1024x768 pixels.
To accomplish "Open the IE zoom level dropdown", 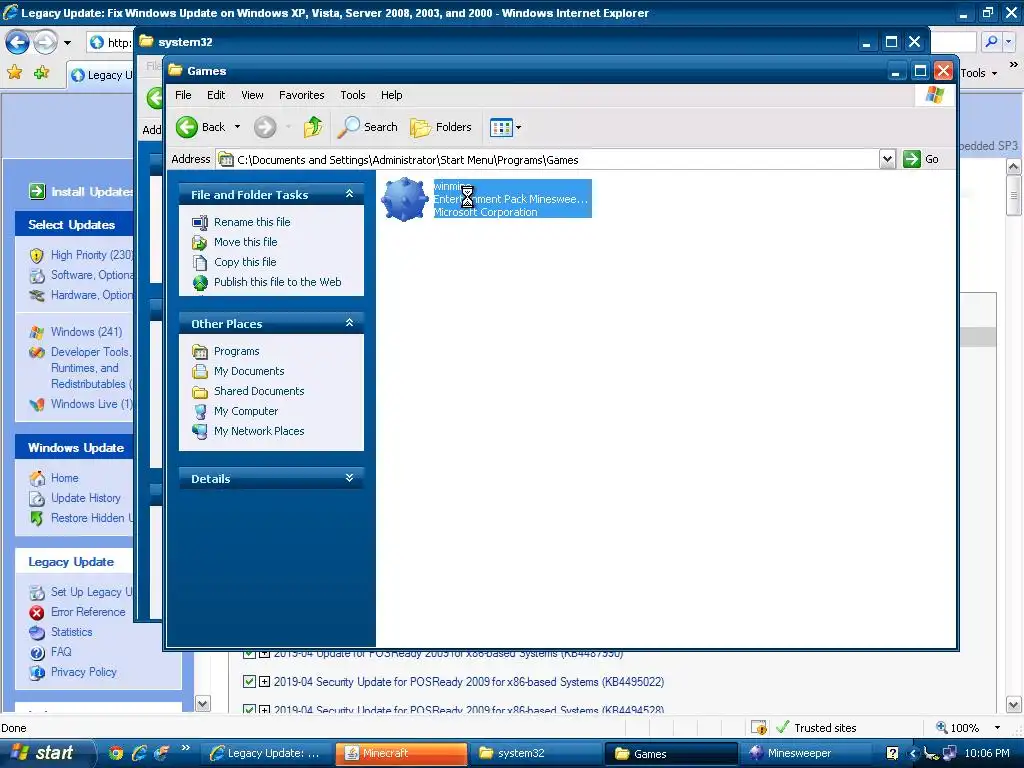I will coord(997,728).
